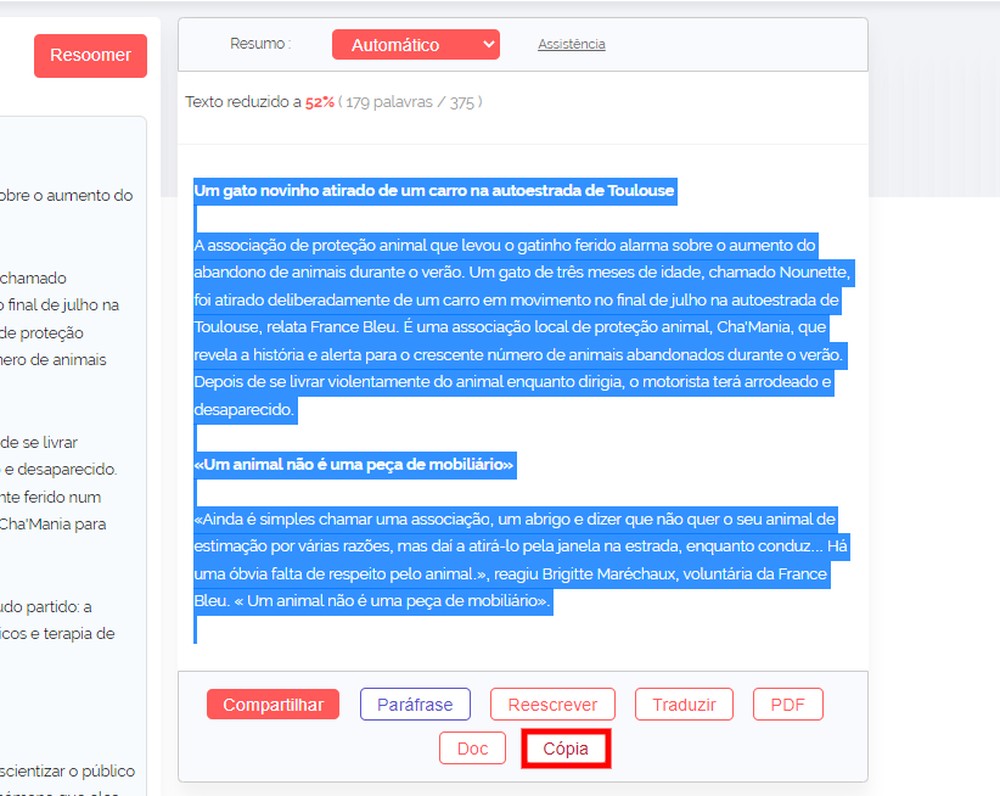This screenshot has width=1000, height=796.
Task: Click Reescrever to rewrite the text
Action: 552,704
